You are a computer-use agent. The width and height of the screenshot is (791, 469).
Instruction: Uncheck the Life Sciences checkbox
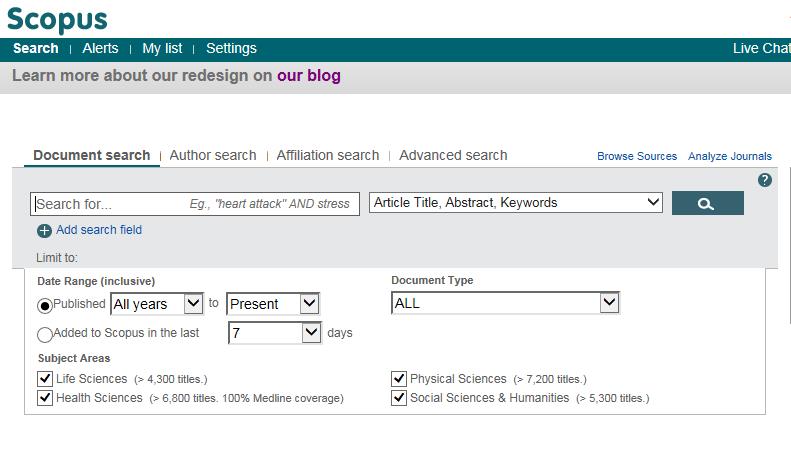pyautogui.click(x=45, y=379)
